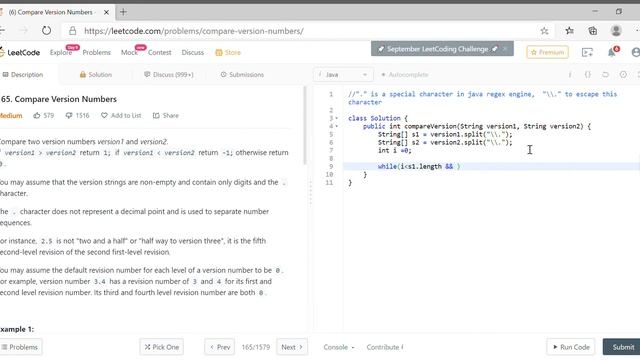Open the Problems list button at bottom
640x360 pixels.
21,347
